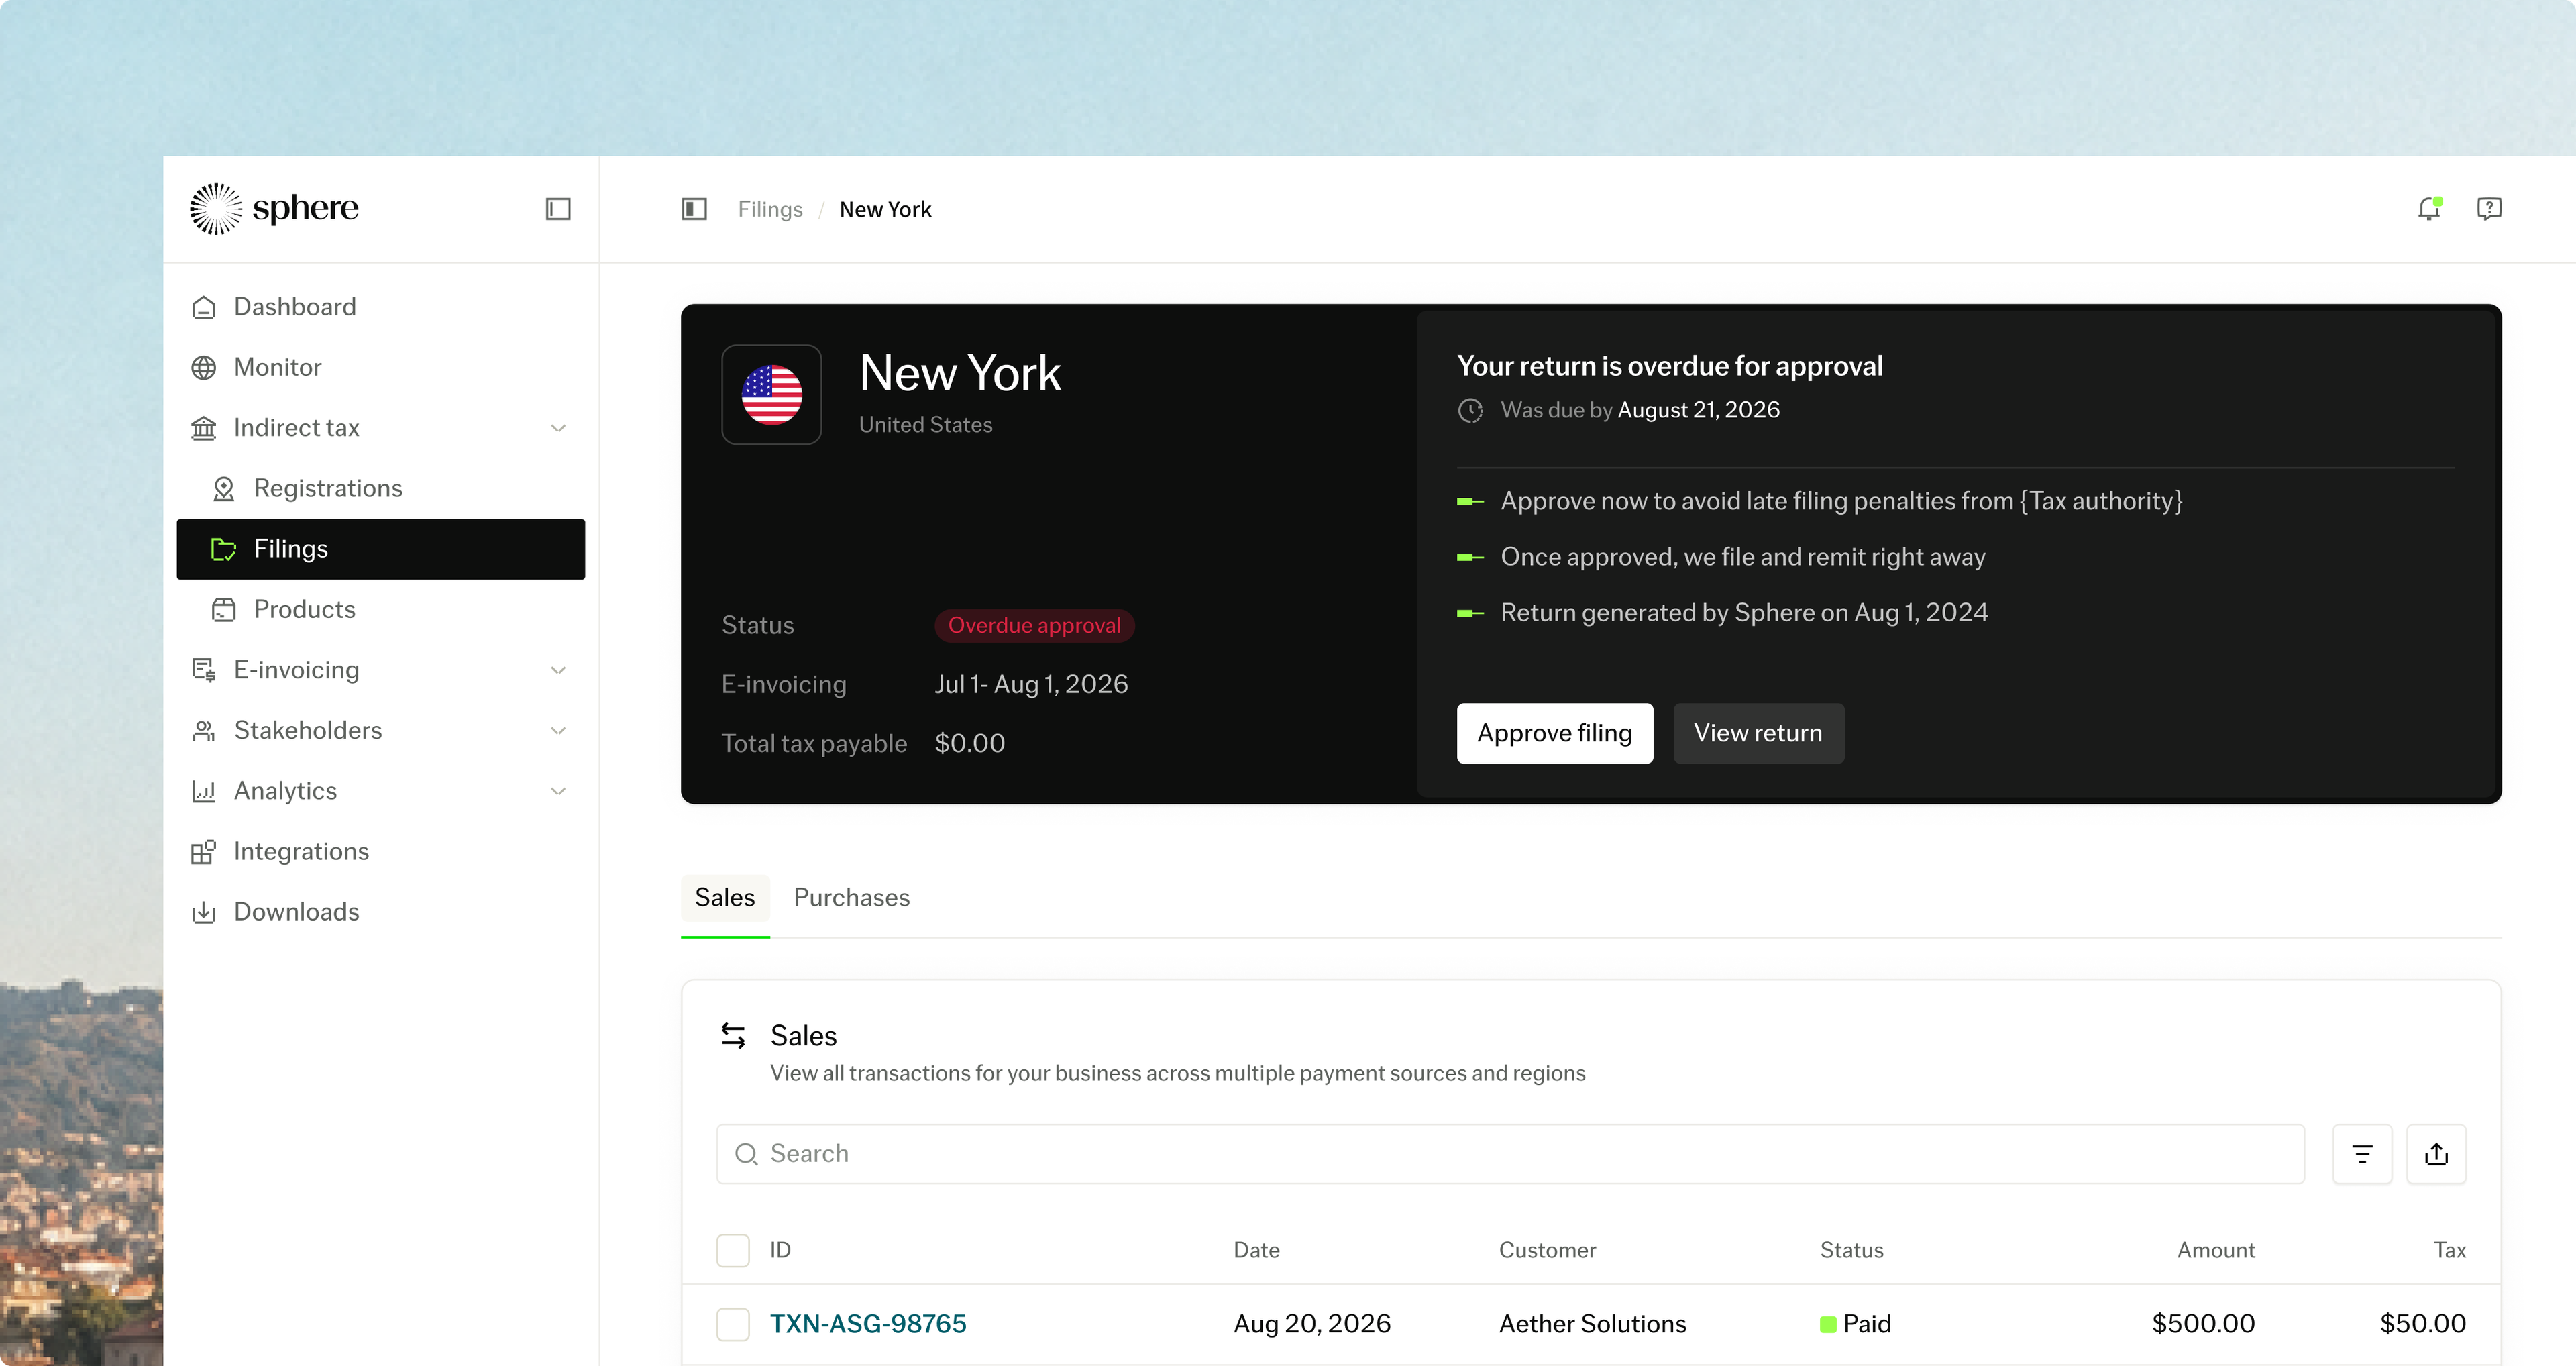Click the sales transfer-arrows icon
The image size is (2576, 1366).
[733, 1035]
